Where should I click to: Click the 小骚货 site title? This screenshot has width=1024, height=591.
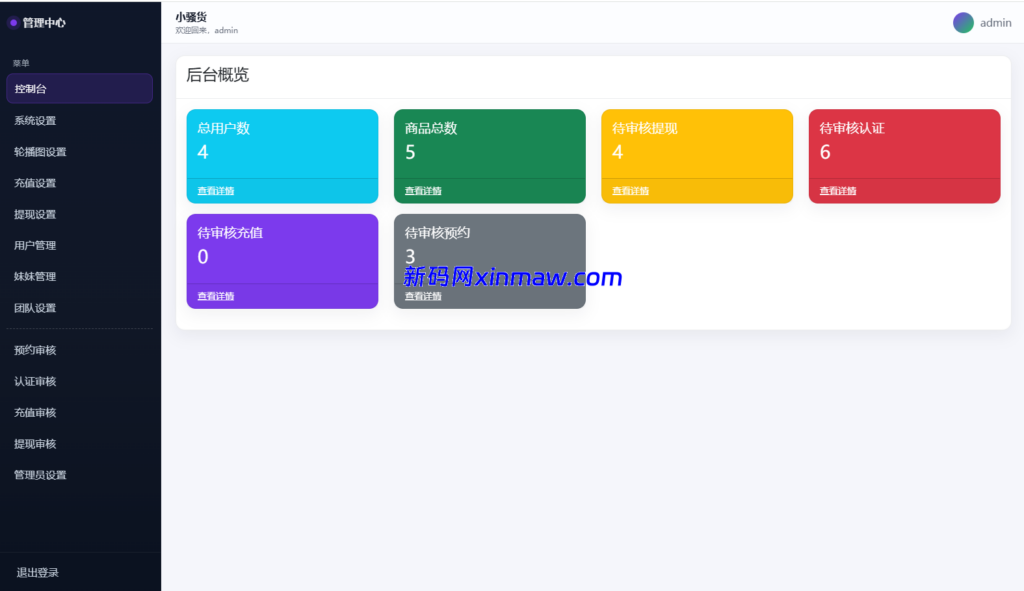[191, 17]
